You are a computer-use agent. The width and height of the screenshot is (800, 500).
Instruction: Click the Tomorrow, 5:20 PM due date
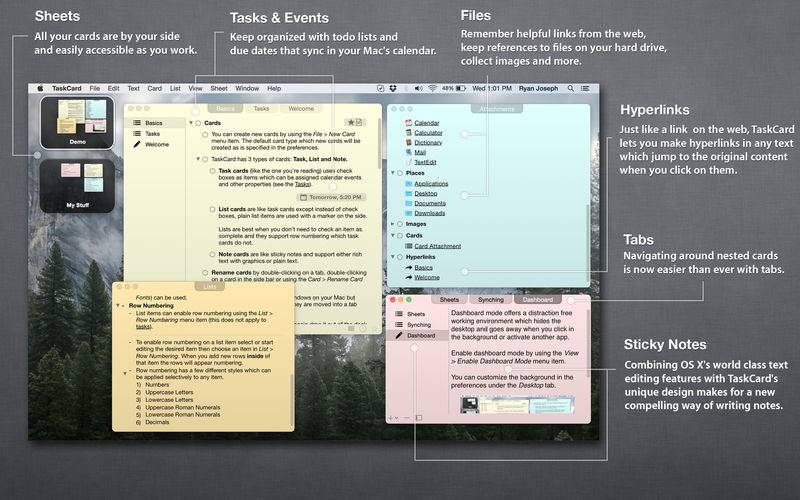(332, 197)
